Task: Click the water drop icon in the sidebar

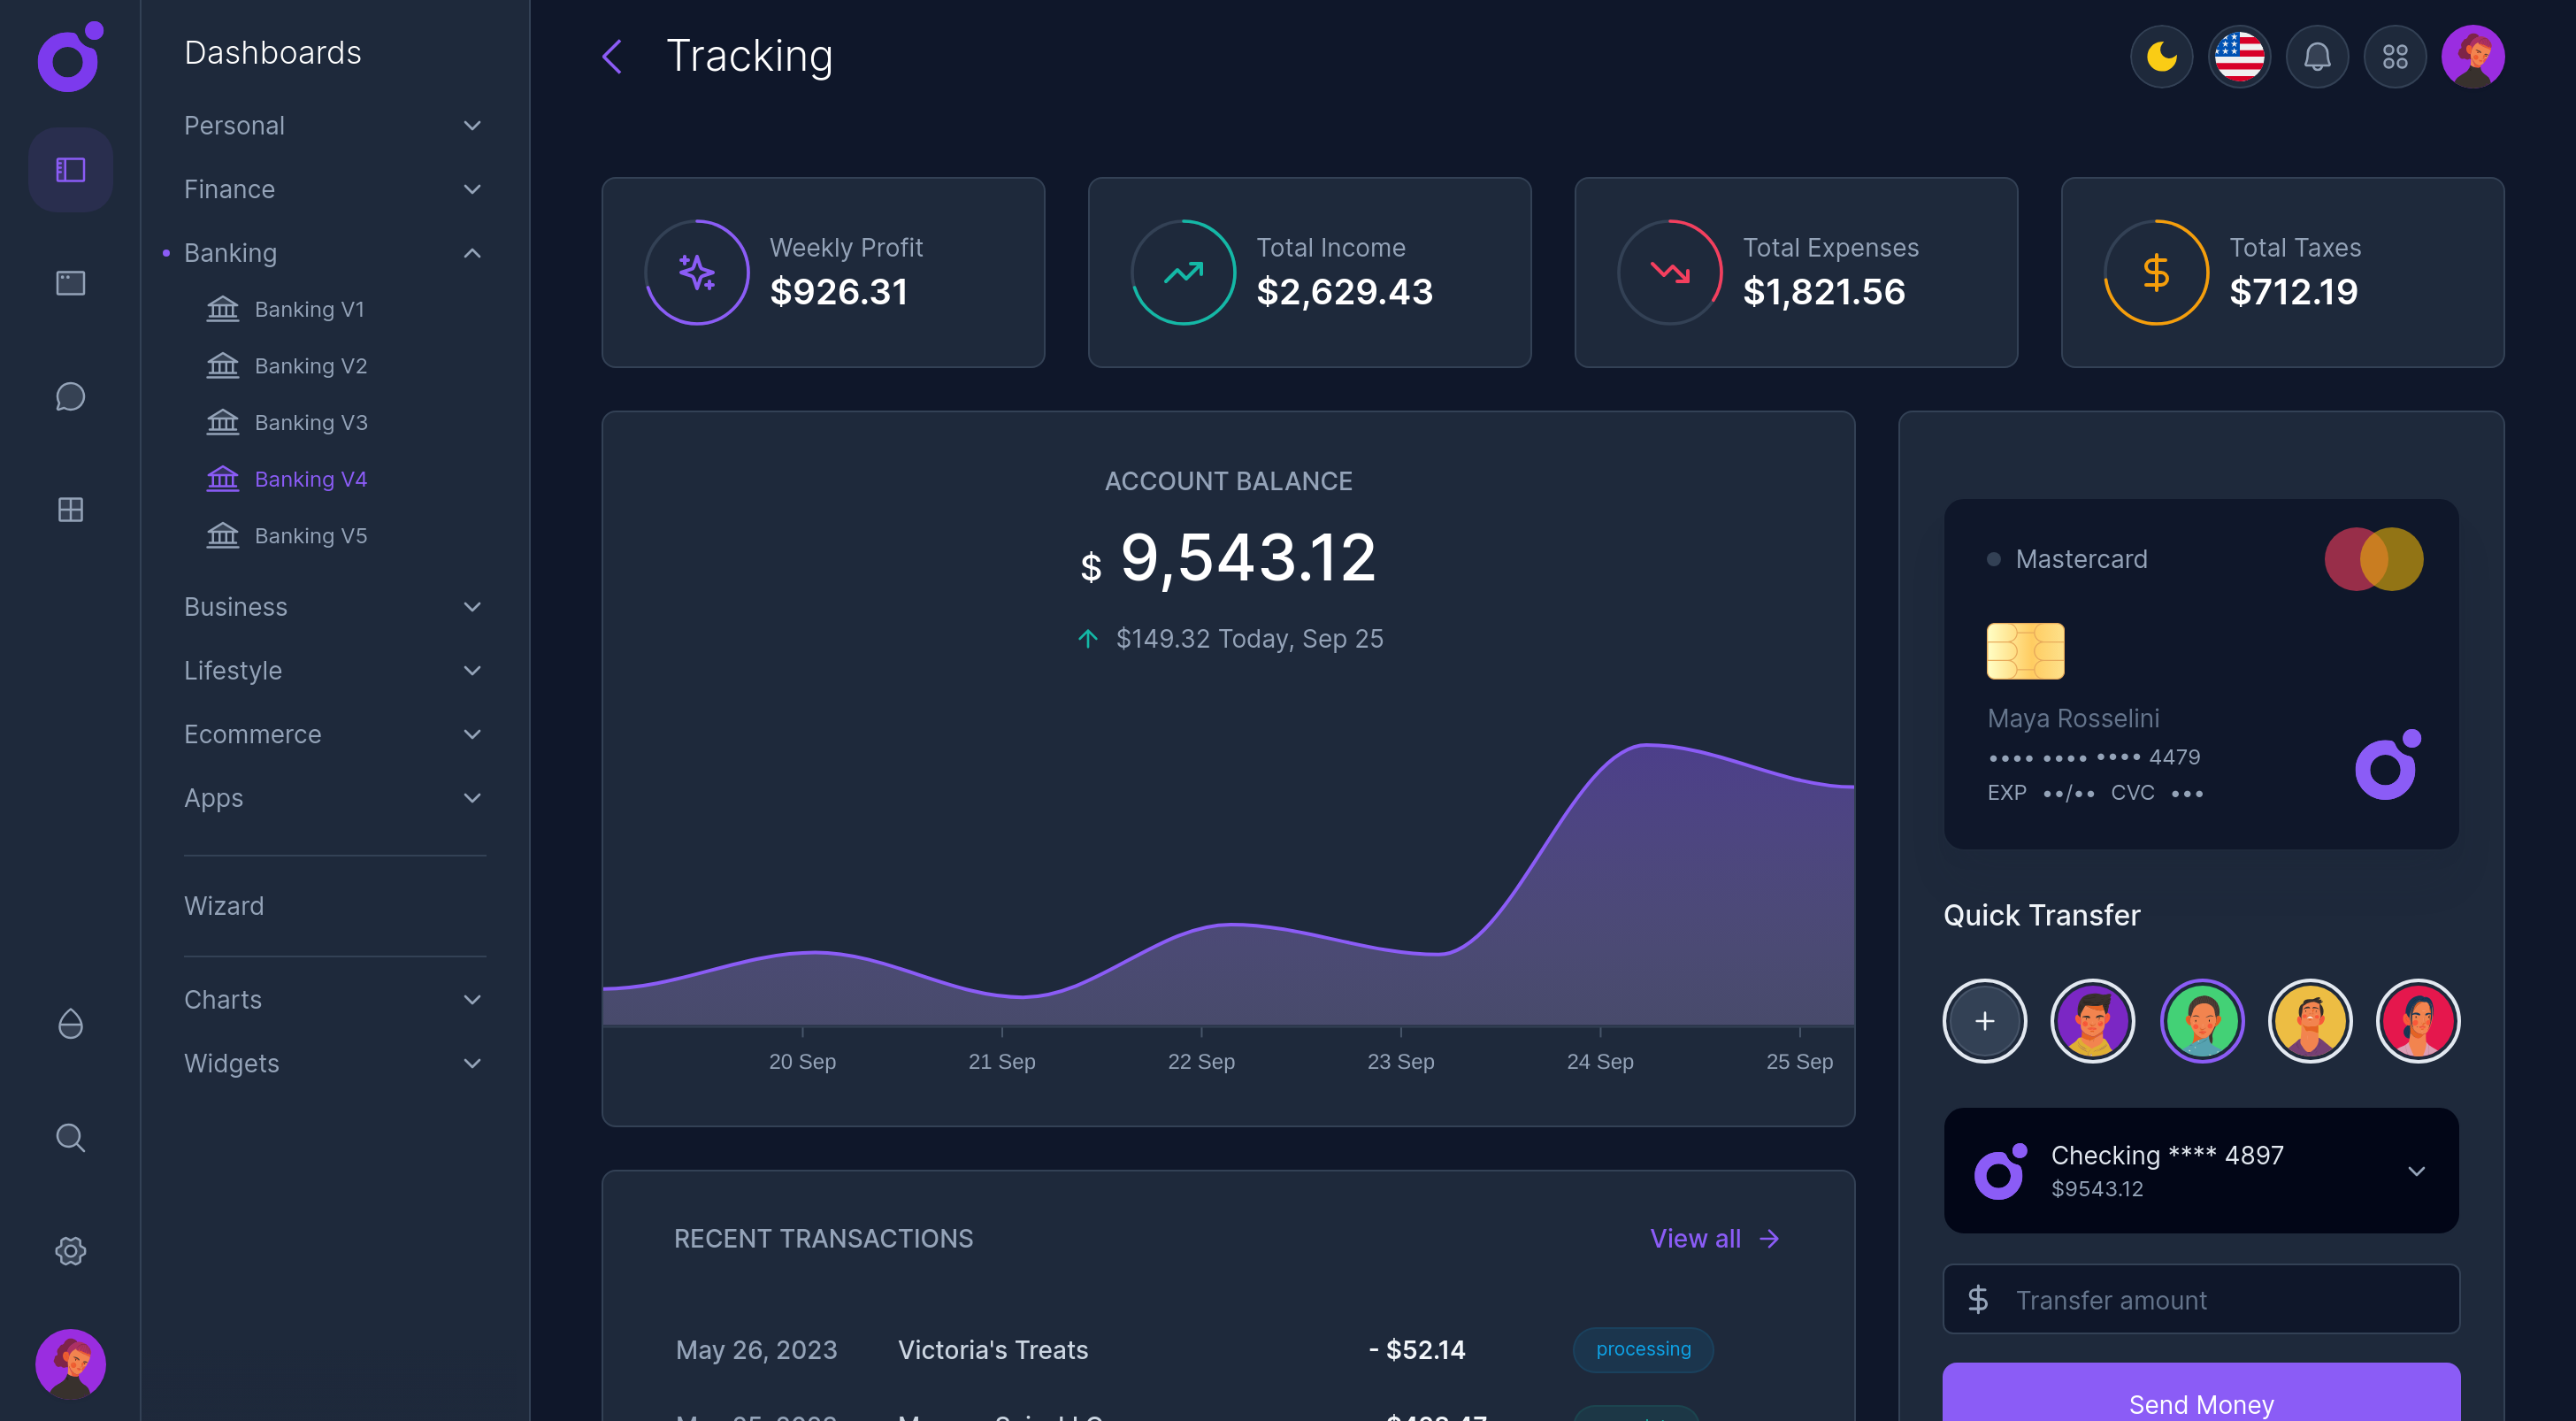Action: pos(70,1024)
